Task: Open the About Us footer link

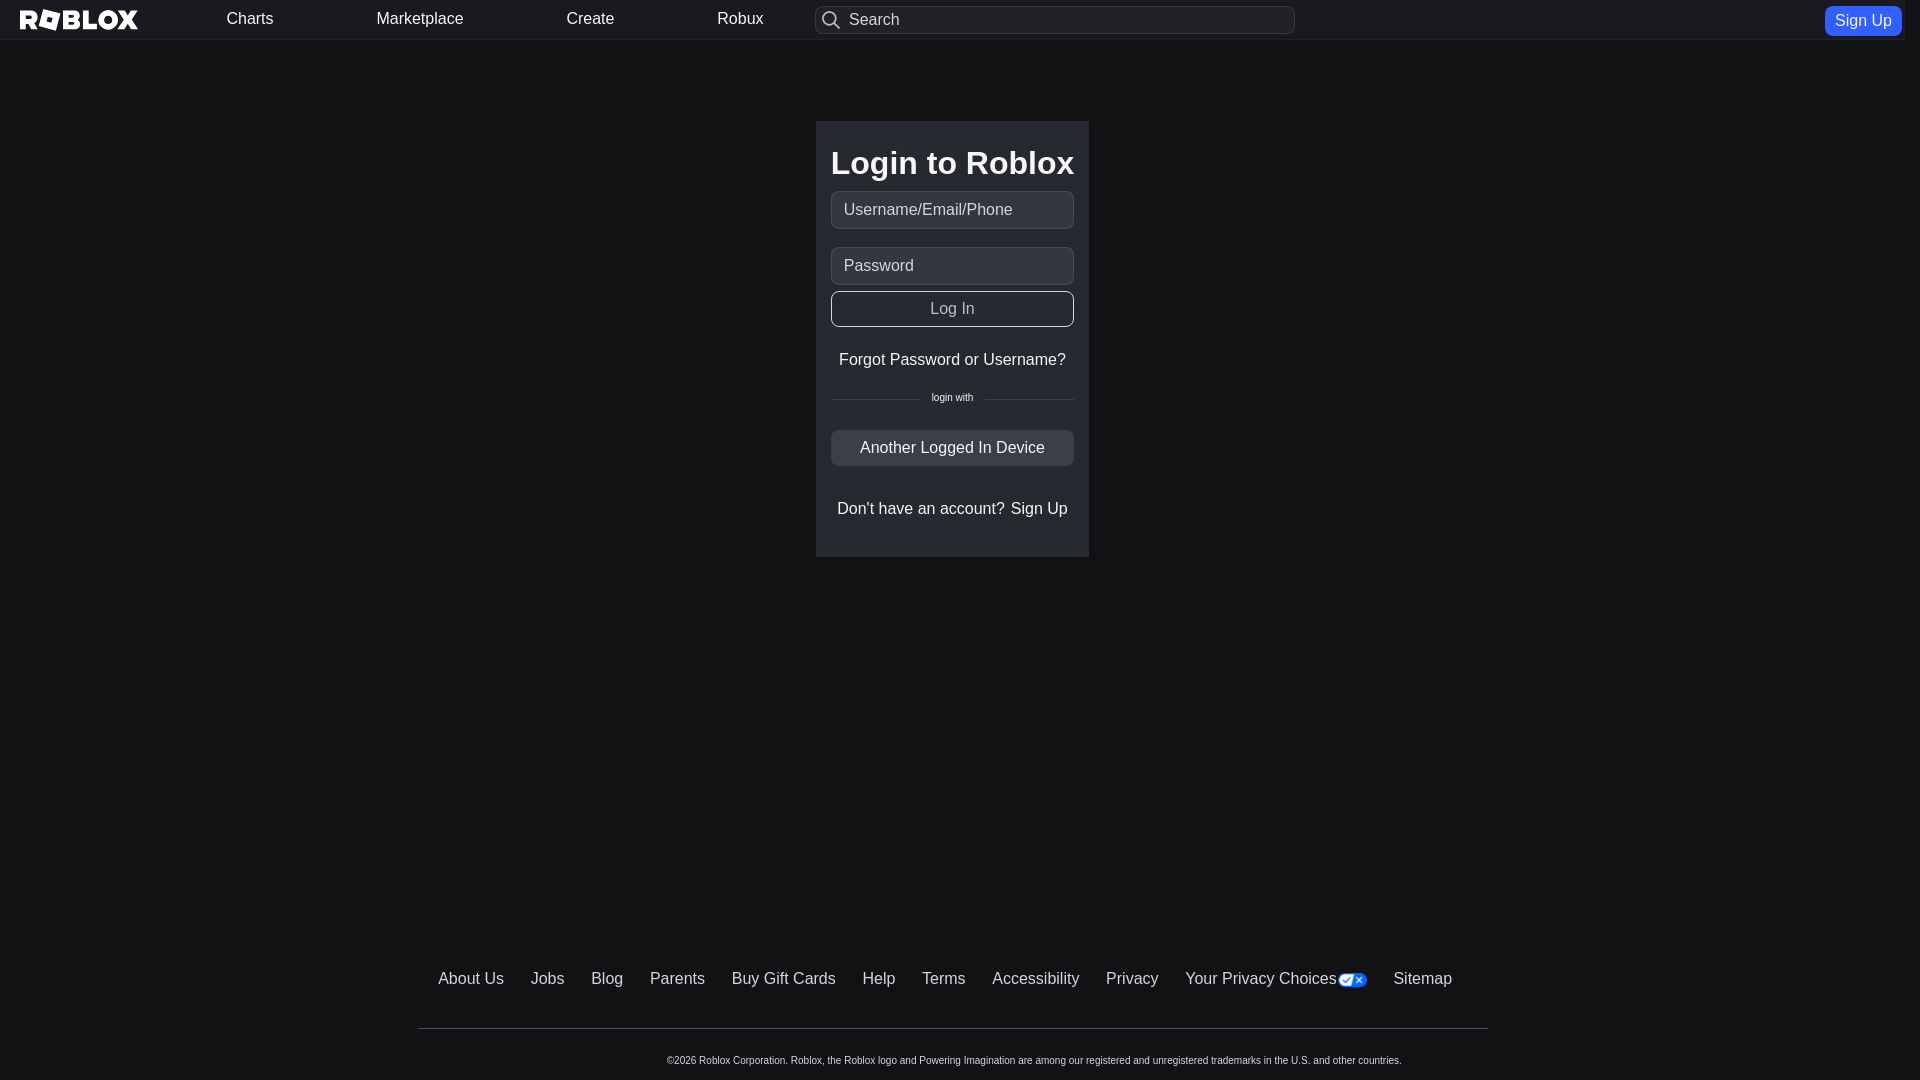Action: coord(471,979)
